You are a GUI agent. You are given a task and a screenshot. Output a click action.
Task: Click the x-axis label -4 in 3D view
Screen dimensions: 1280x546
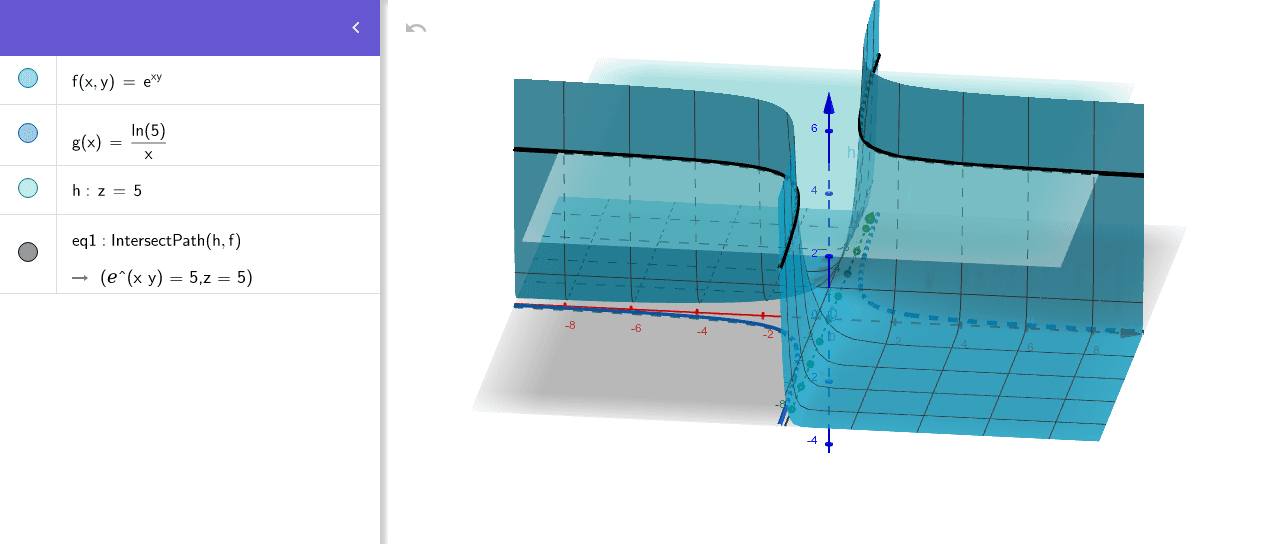(x=701, y=330)
